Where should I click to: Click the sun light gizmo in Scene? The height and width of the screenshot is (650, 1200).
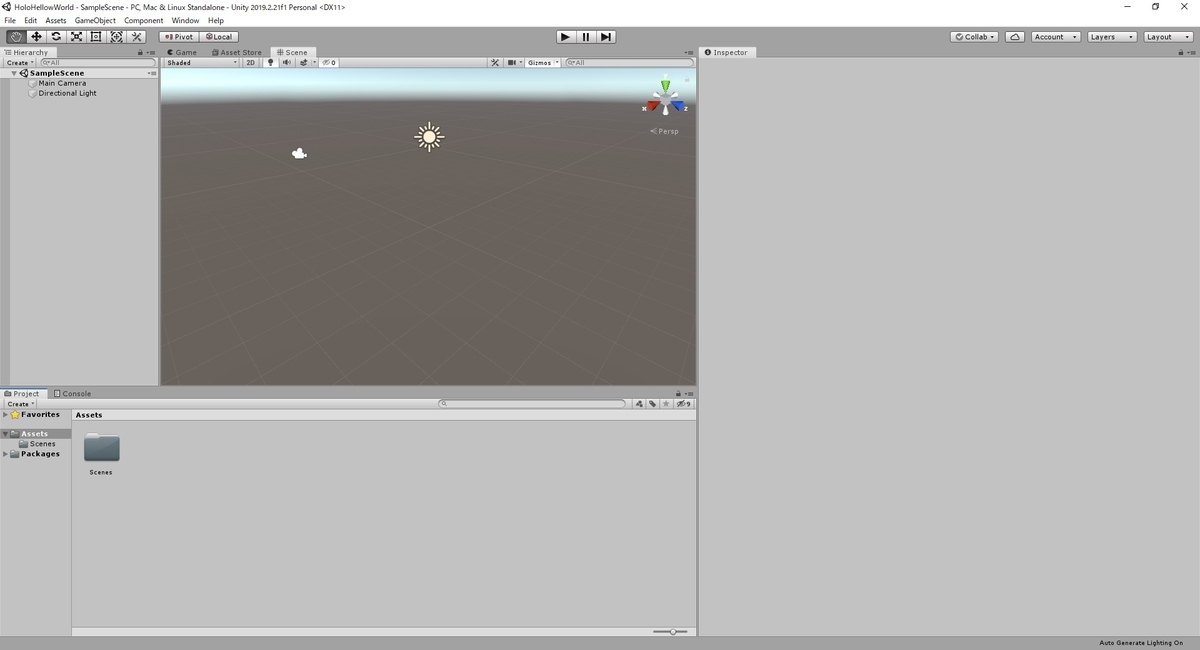[429, 137]
